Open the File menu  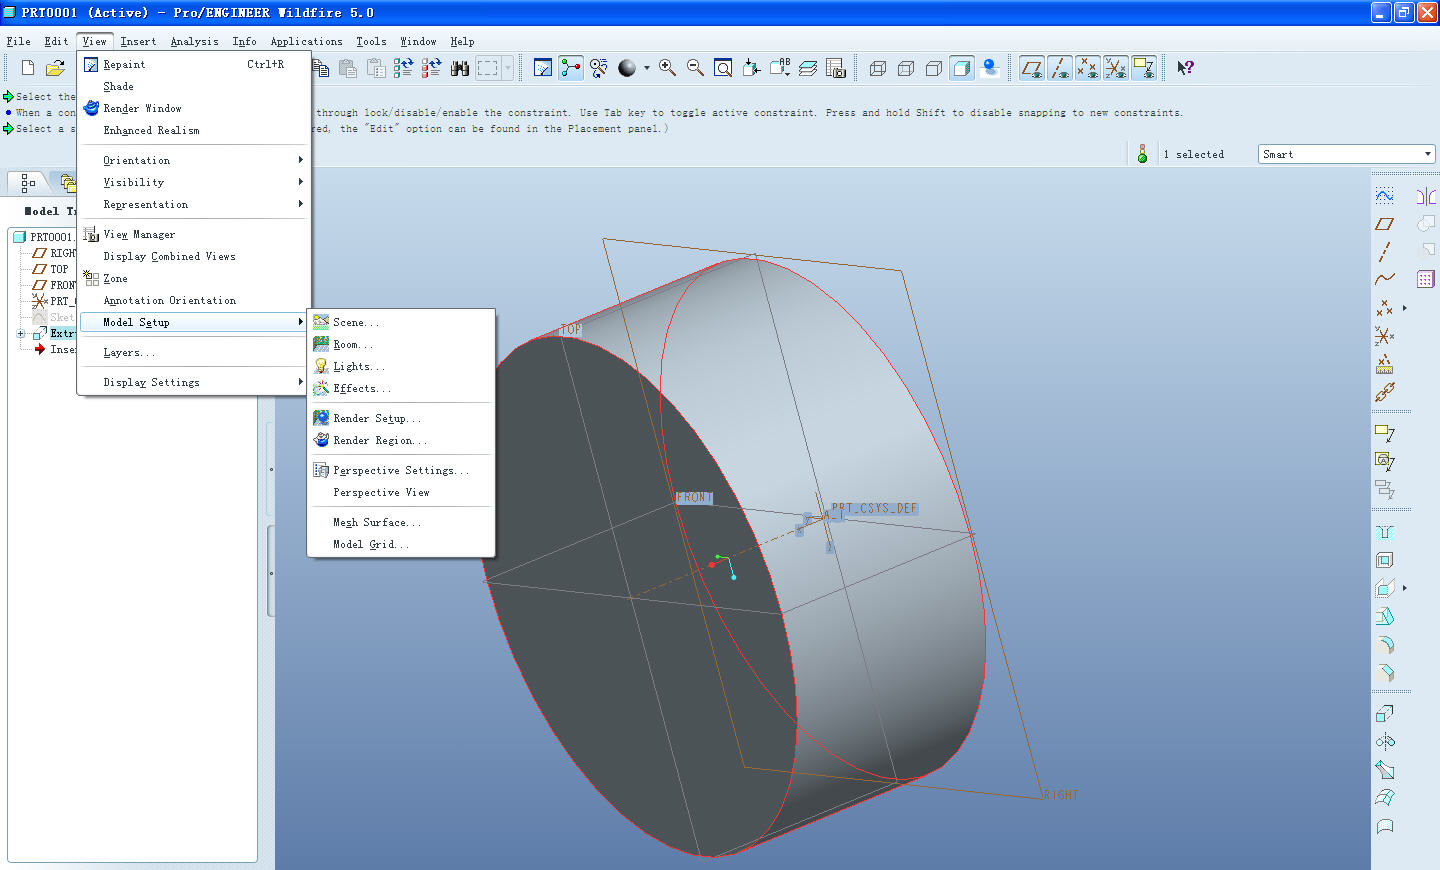point(18,41)
